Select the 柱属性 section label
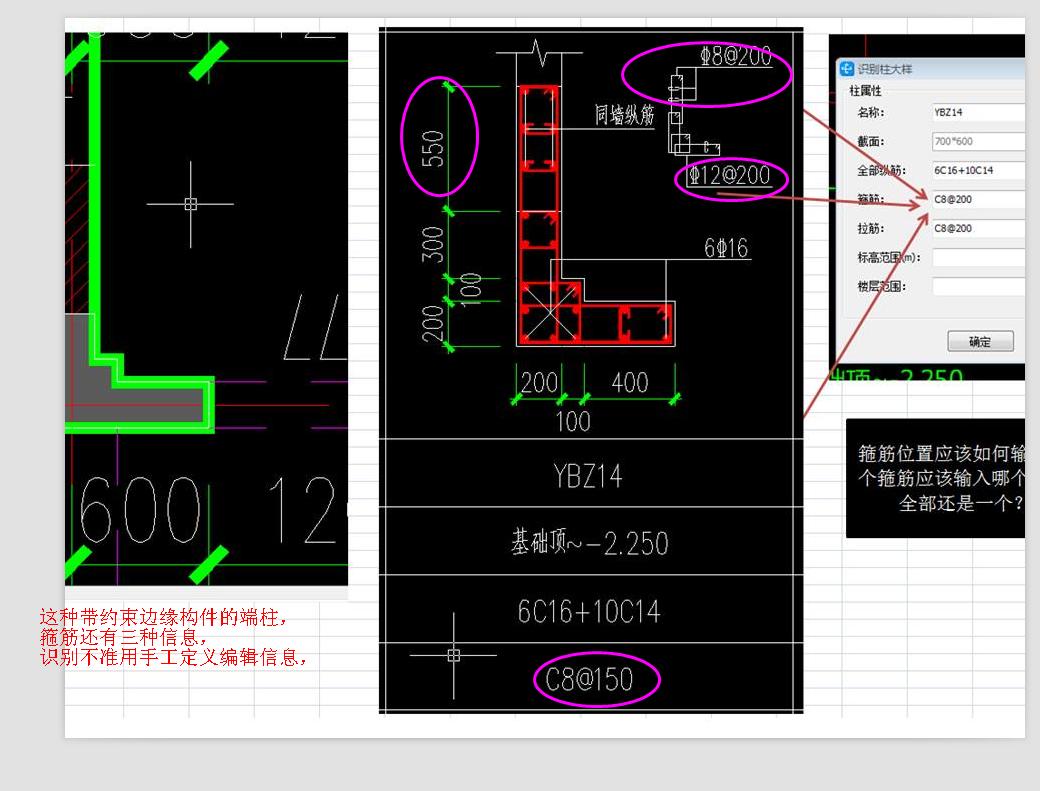This screenshot has width=1040, height=791. click(865, 90)
